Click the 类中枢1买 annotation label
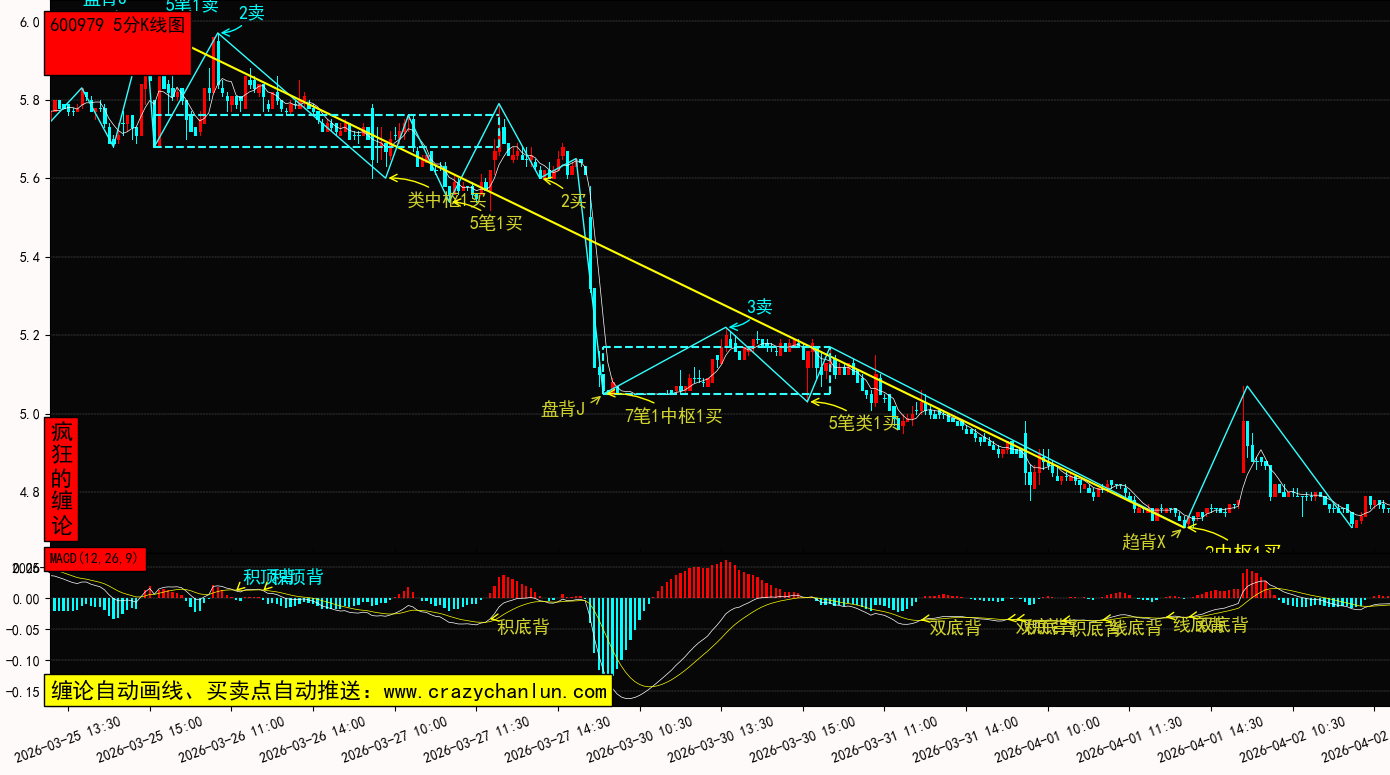Viewport: 1390px width, 775px height. click(446, 200)
